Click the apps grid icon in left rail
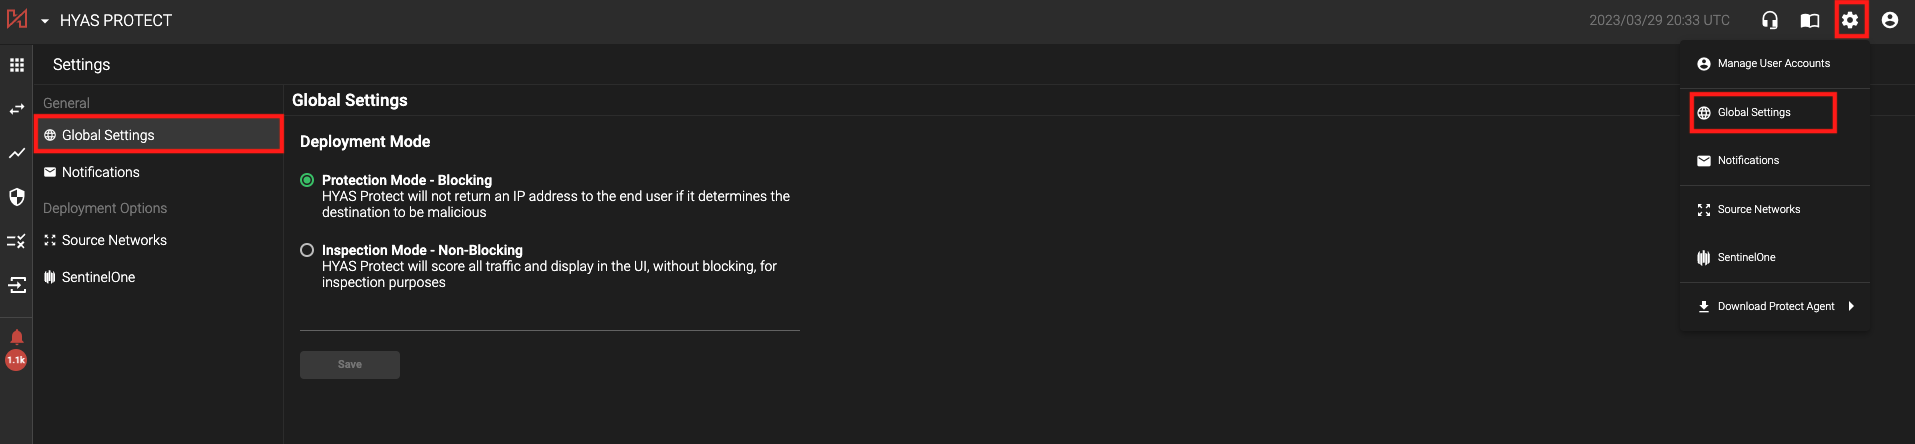The height and width of the screenshot is (444, 1915). click(x=17, y=65)
